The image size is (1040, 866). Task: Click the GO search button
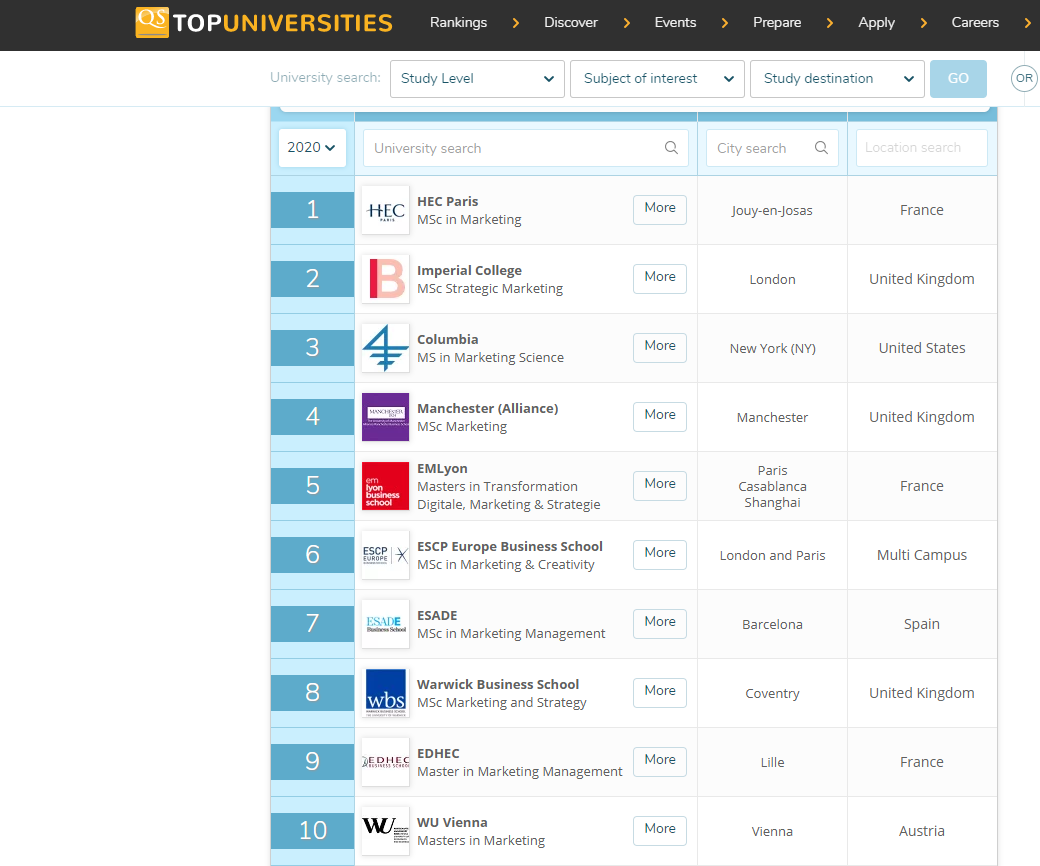(958, 79)
